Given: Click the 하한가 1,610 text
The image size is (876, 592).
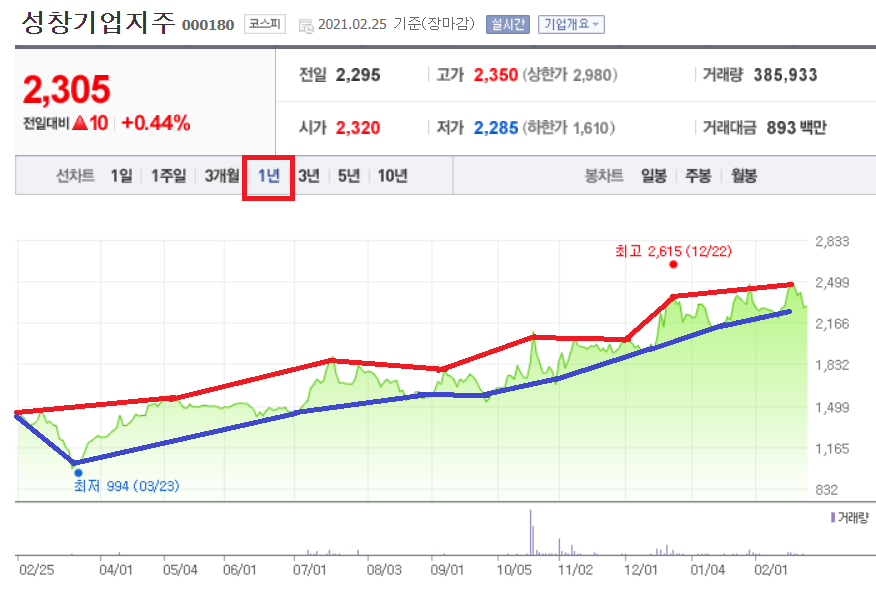Looking at the screenshot, I should [x=569, y=128].
